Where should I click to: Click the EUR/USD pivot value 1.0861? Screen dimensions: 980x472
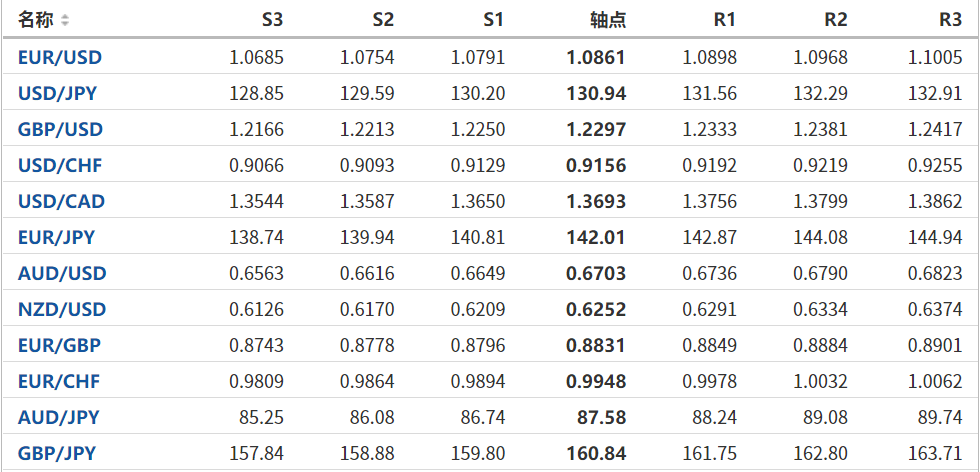point(596,57)
